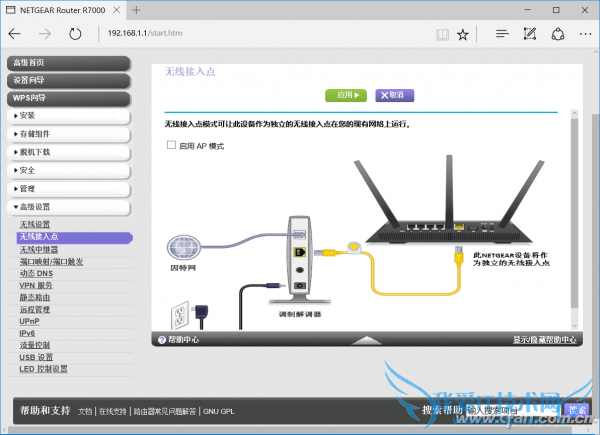This screenshot has width=600, height=435.
Task: Expand the 存储组件 menu section
Action: click(69, 134)
